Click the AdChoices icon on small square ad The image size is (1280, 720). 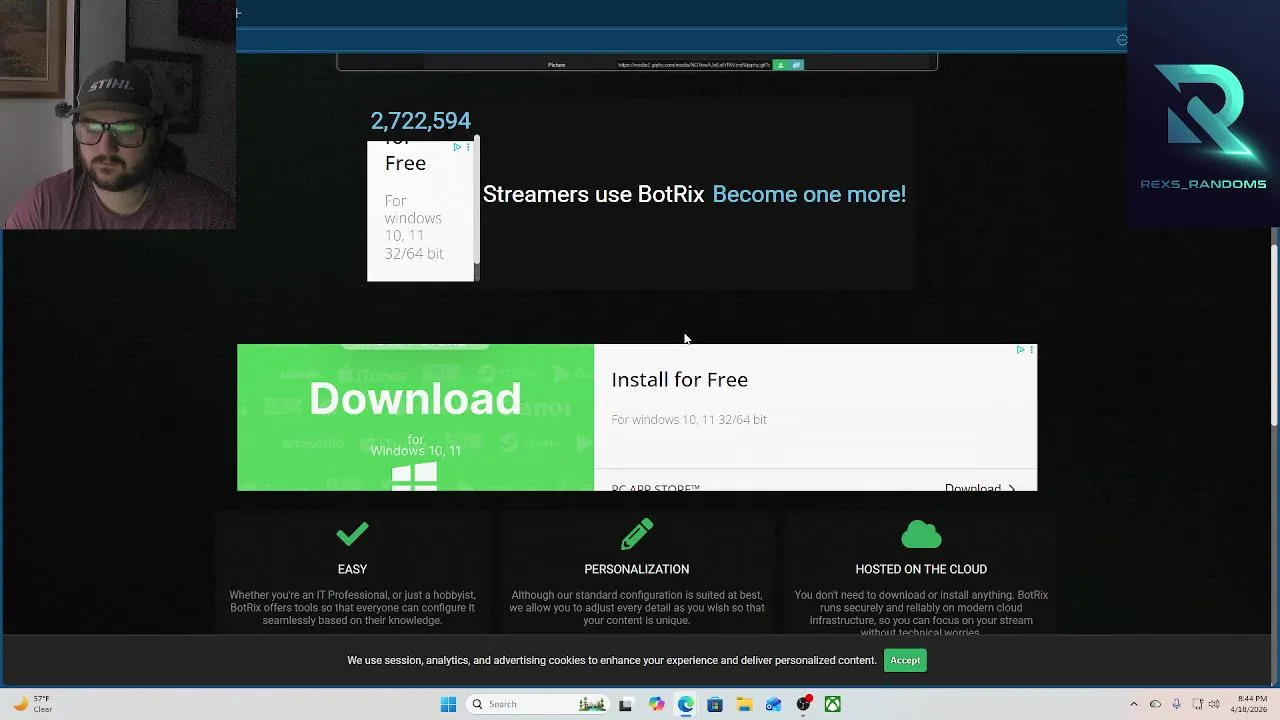[457, 147]
